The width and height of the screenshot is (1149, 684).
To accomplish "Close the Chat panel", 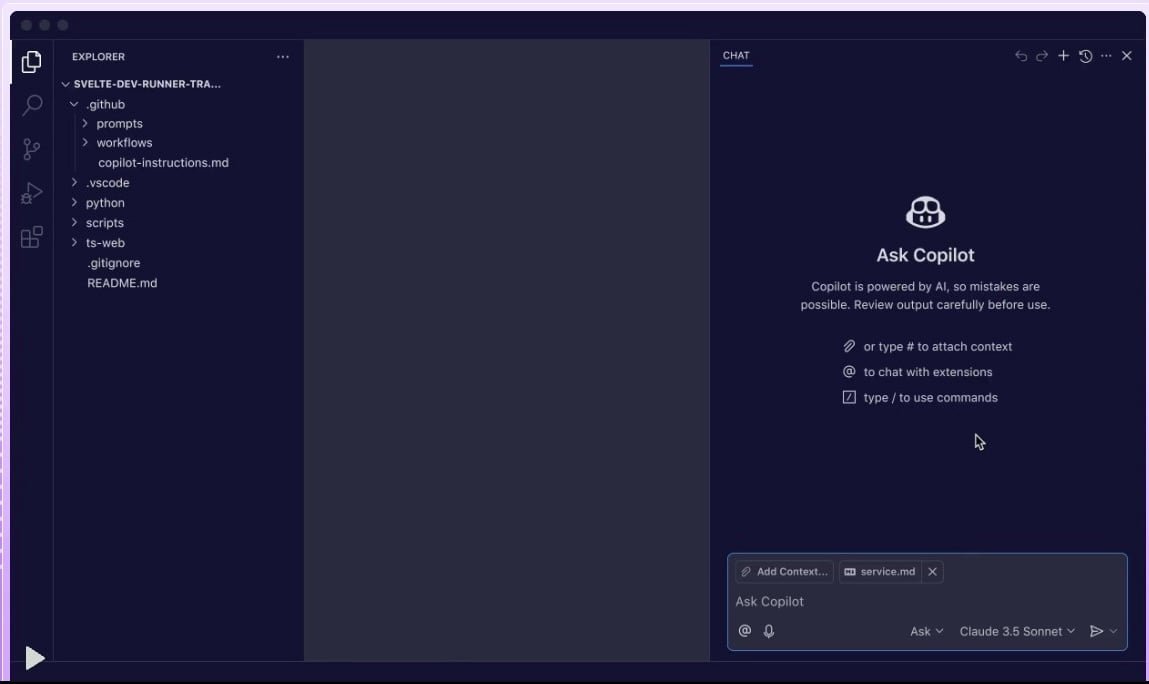I will tap(1127, 56).
